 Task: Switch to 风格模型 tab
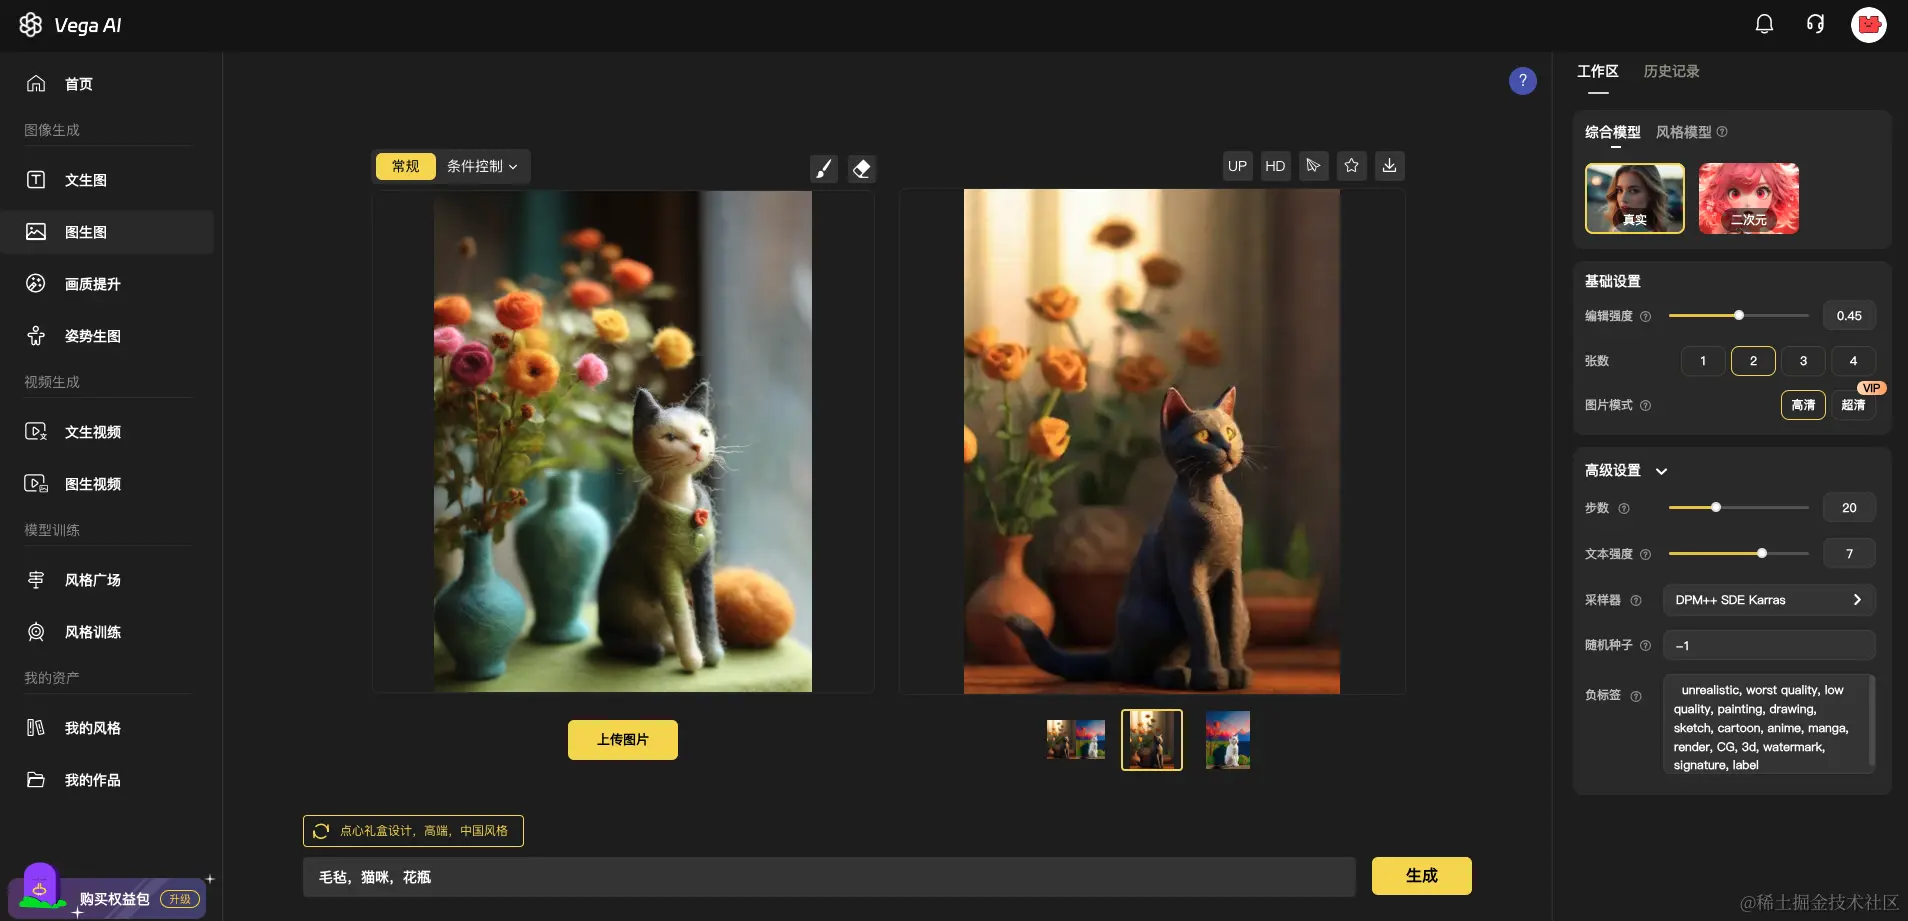[1683, 132]
